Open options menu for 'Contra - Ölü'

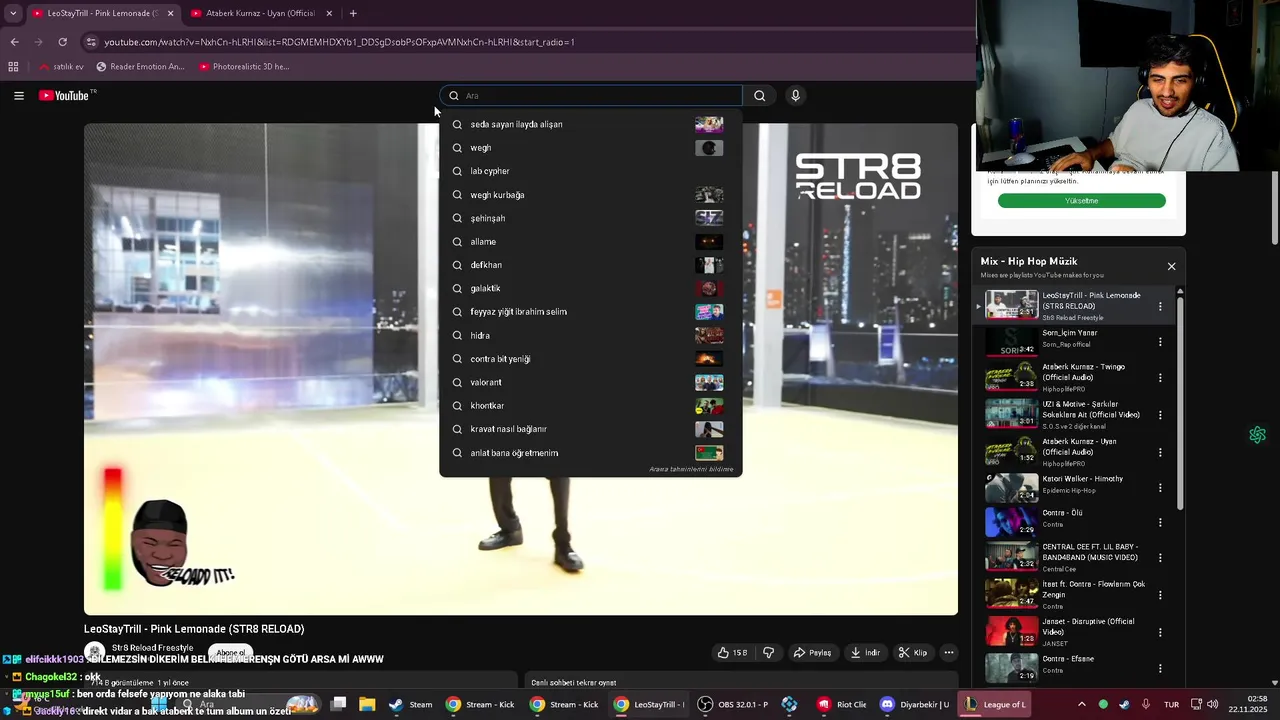pos(1160,523)
